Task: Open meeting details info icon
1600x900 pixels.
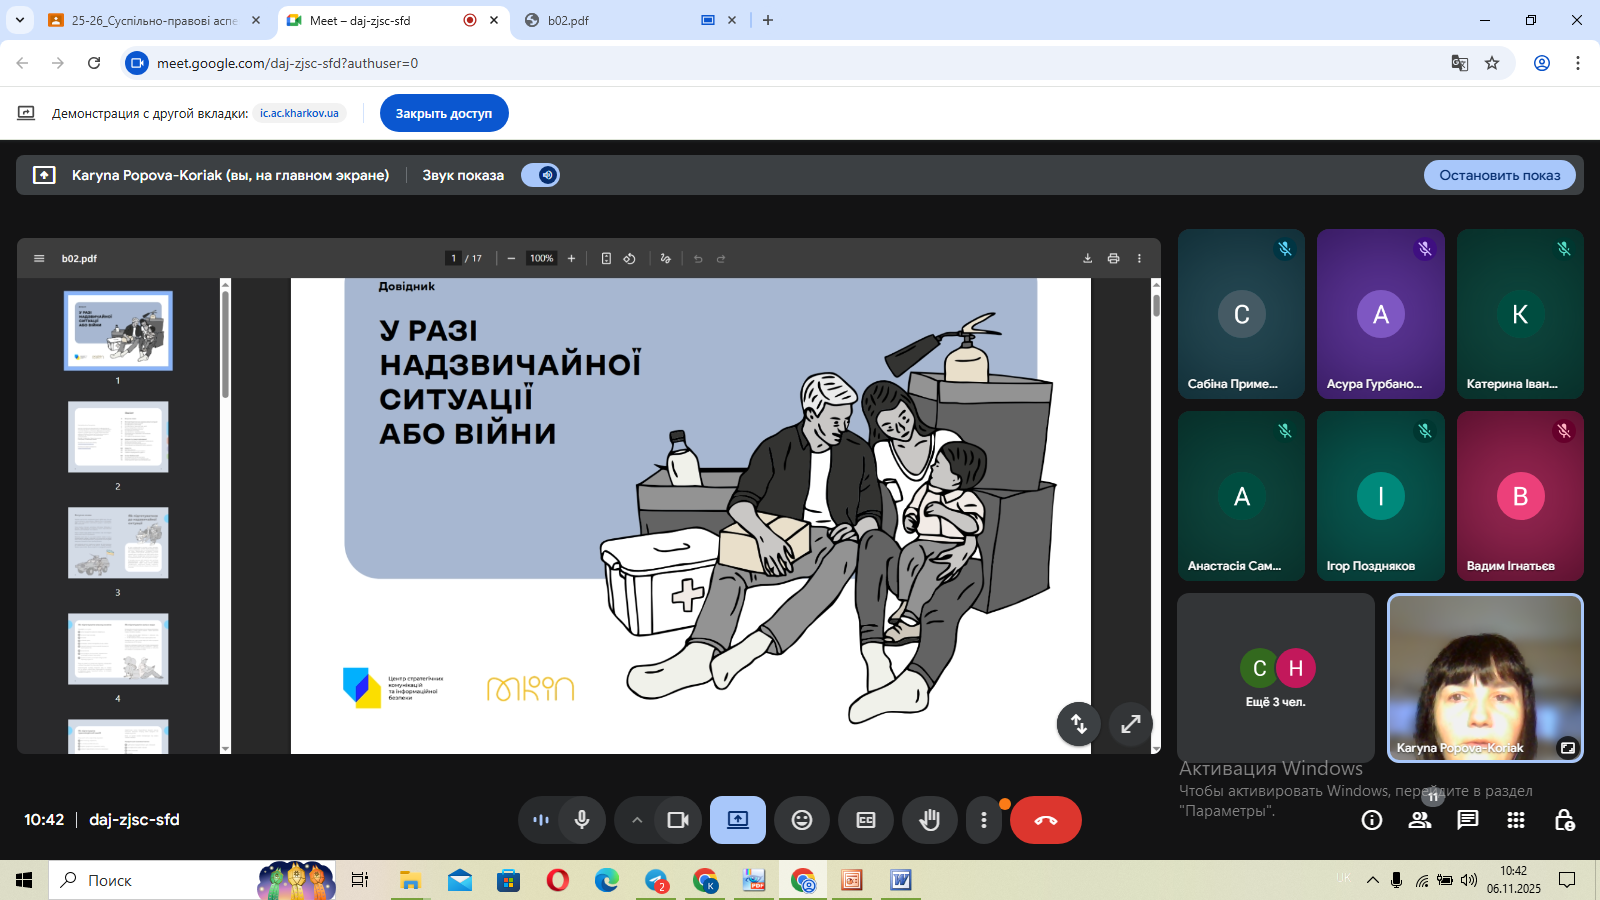Action: pyautogui.click(x=1372, y=820)
